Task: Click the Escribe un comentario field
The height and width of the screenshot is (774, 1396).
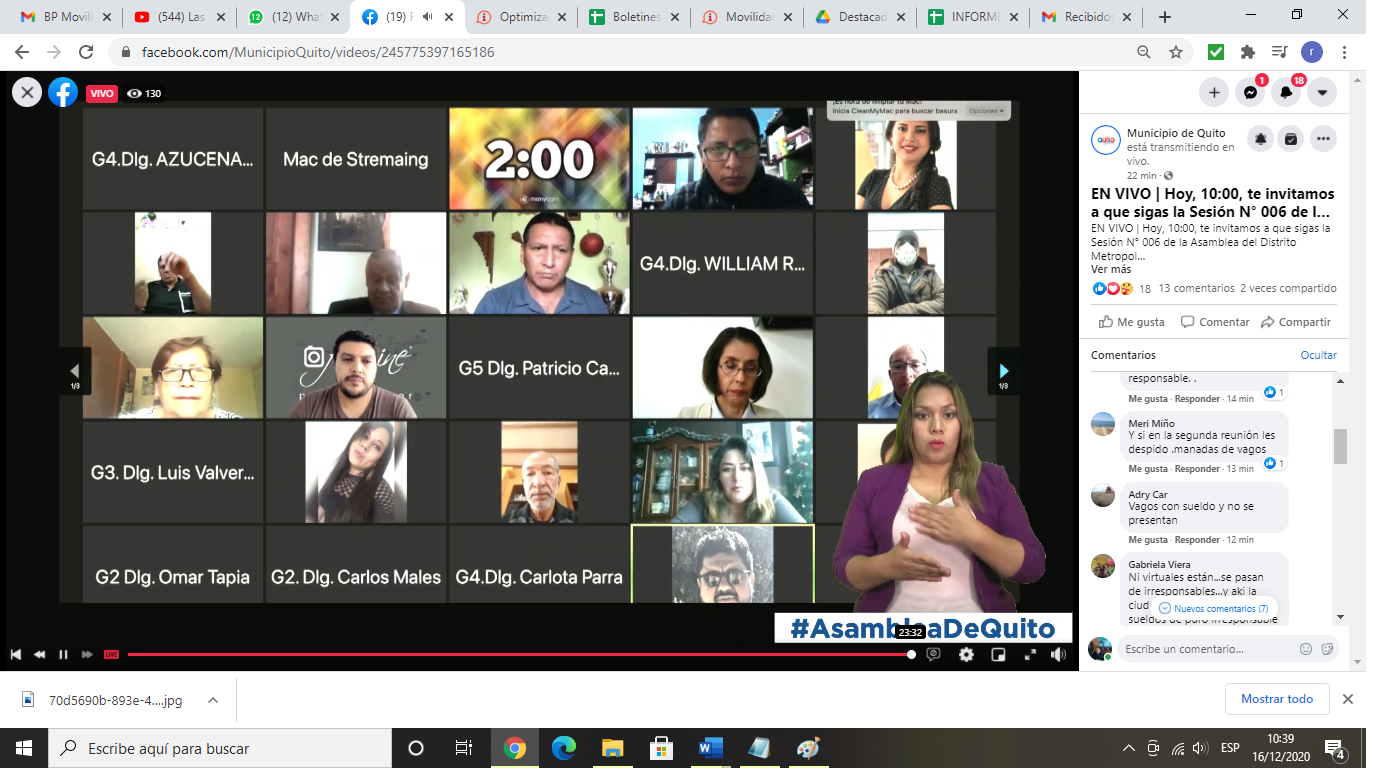Action: (1208, 649)
